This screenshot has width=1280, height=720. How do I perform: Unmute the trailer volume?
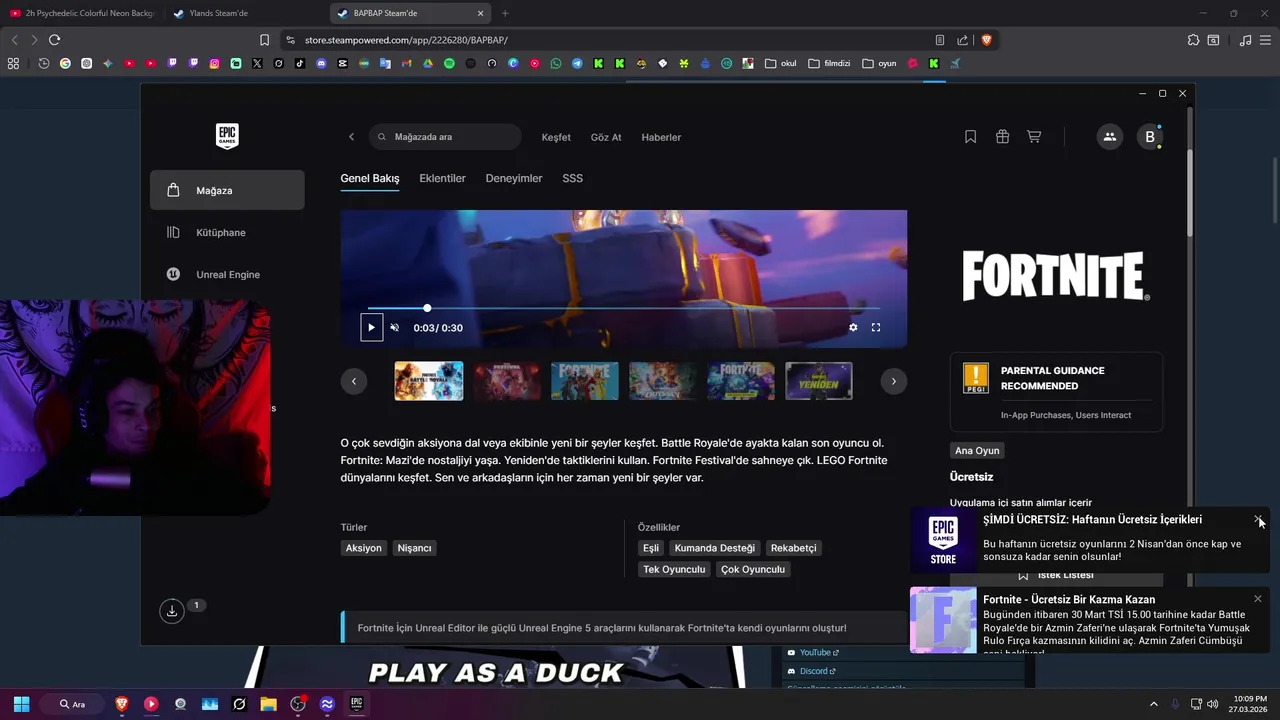click(x=394, y=327)
